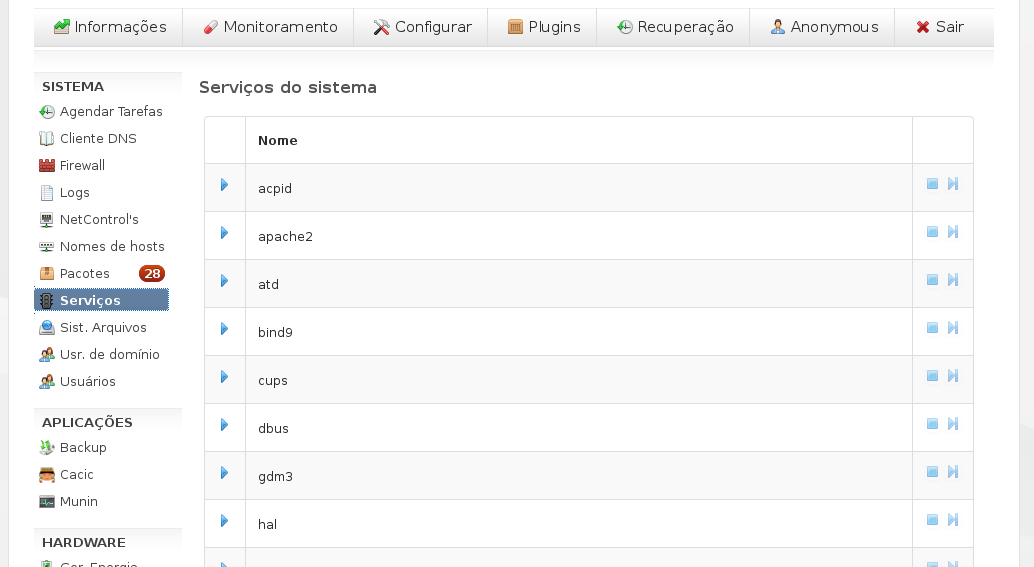
Task: Click the 28 badge next to Pacotes
Action: coord(152,274)
